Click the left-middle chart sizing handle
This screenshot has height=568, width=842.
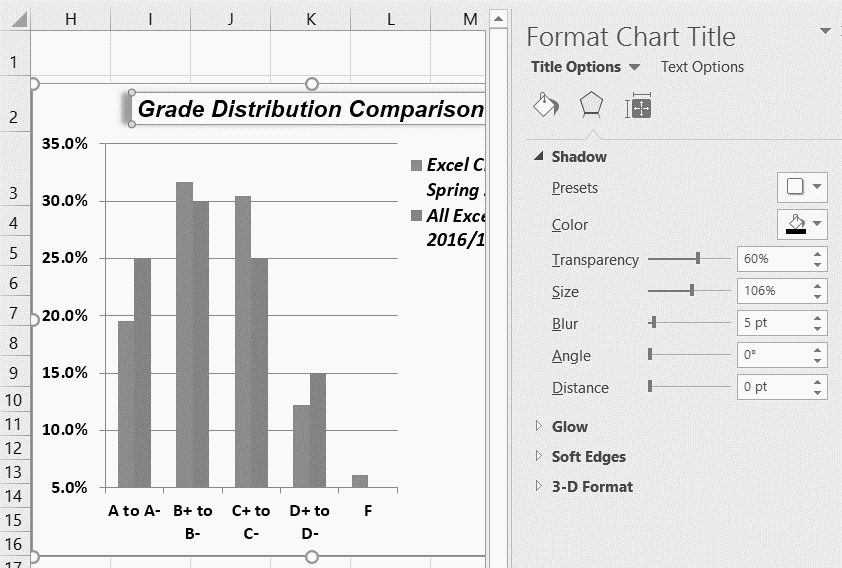34,320
